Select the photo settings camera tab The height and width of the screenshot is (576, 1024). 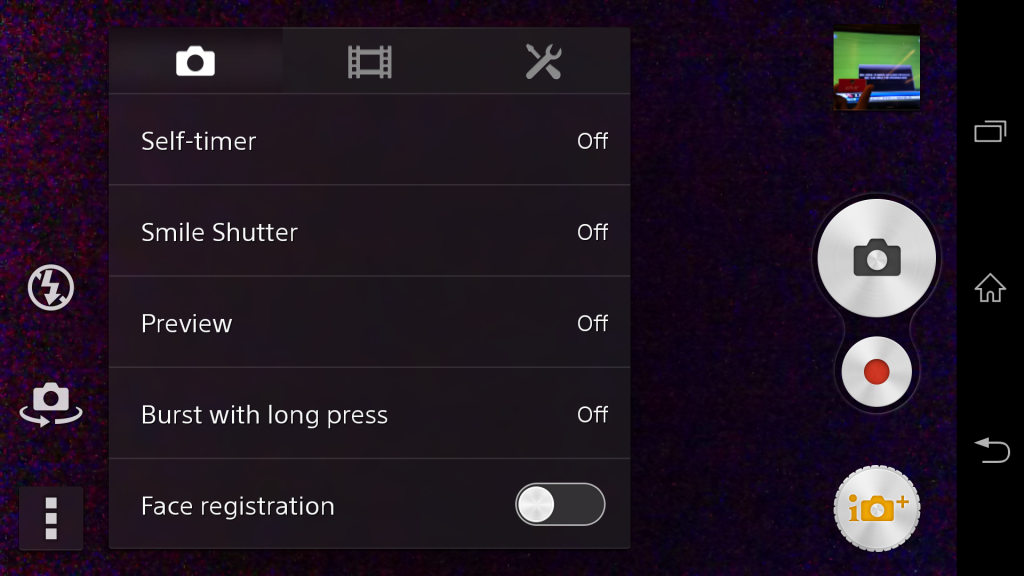point(195,61)
